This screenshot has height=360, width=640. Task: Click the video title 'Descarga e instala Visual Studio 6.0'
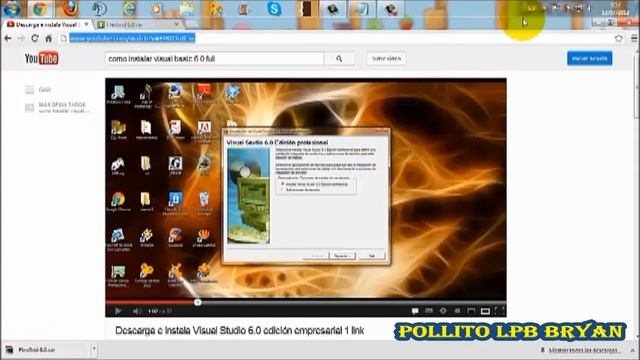tap(239, 331)
